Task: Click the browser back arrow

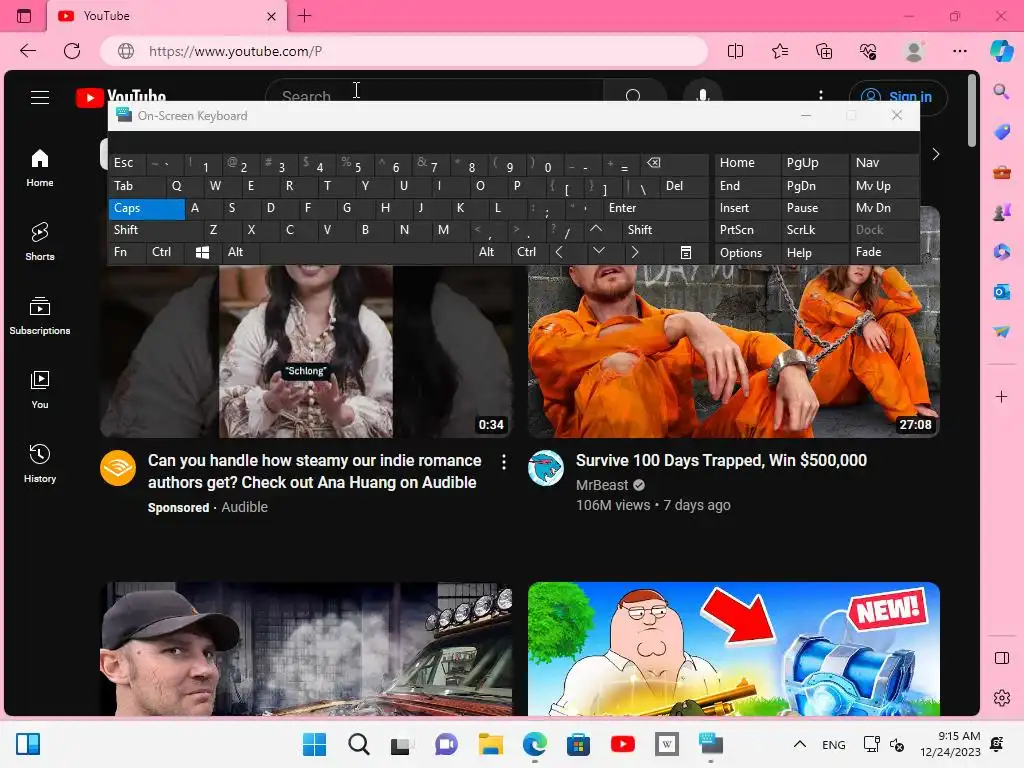Action: point(27,51)
